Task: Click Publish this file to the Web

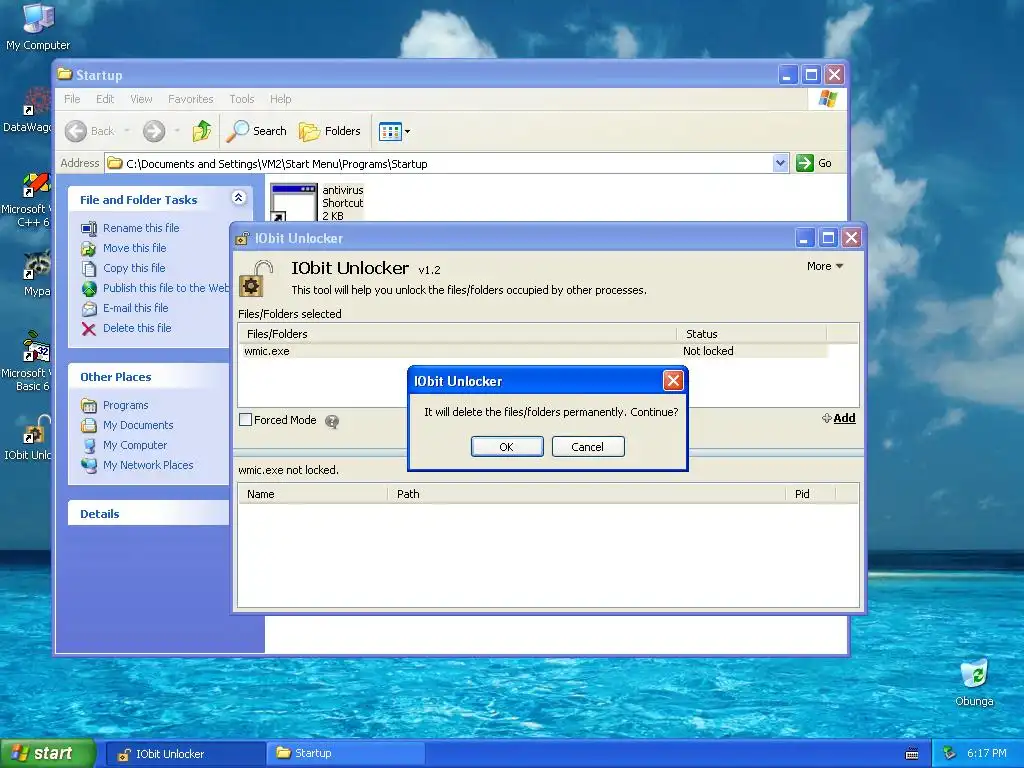Action: (155, 288)
